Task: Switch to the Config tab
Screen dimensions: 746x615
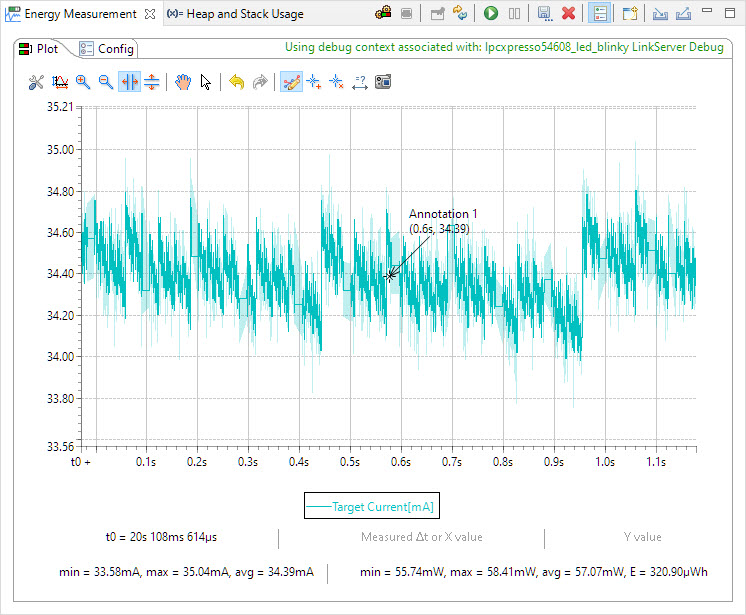Action: [106, 49]
